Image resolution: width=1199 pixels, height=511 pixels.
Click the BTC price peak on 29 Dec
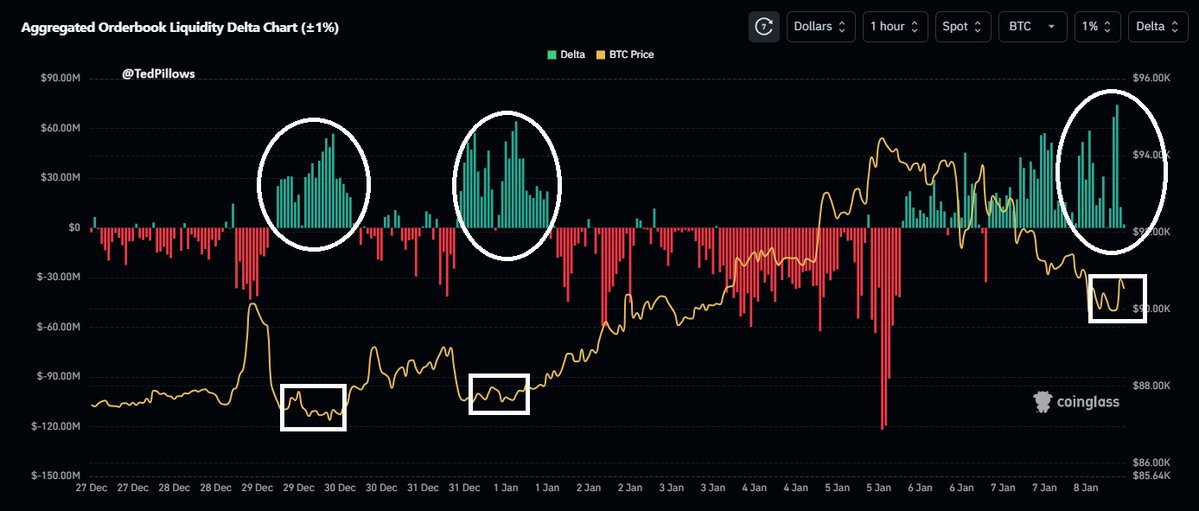coord(252,304)
